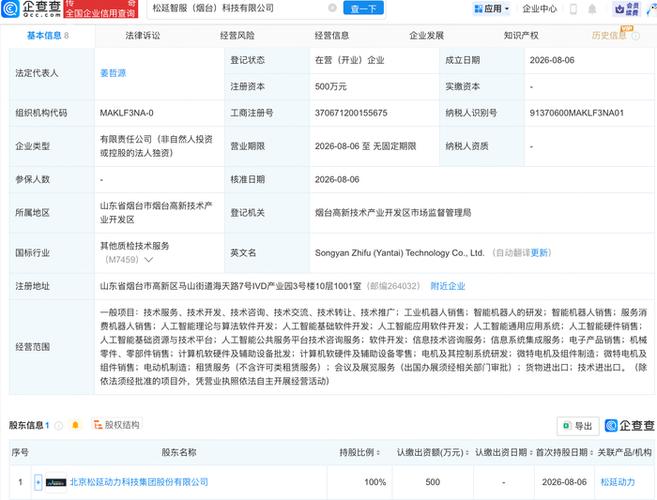Click the arrow icon next to 历史信息
657x500 pixels.
click(x=636, y=36)
